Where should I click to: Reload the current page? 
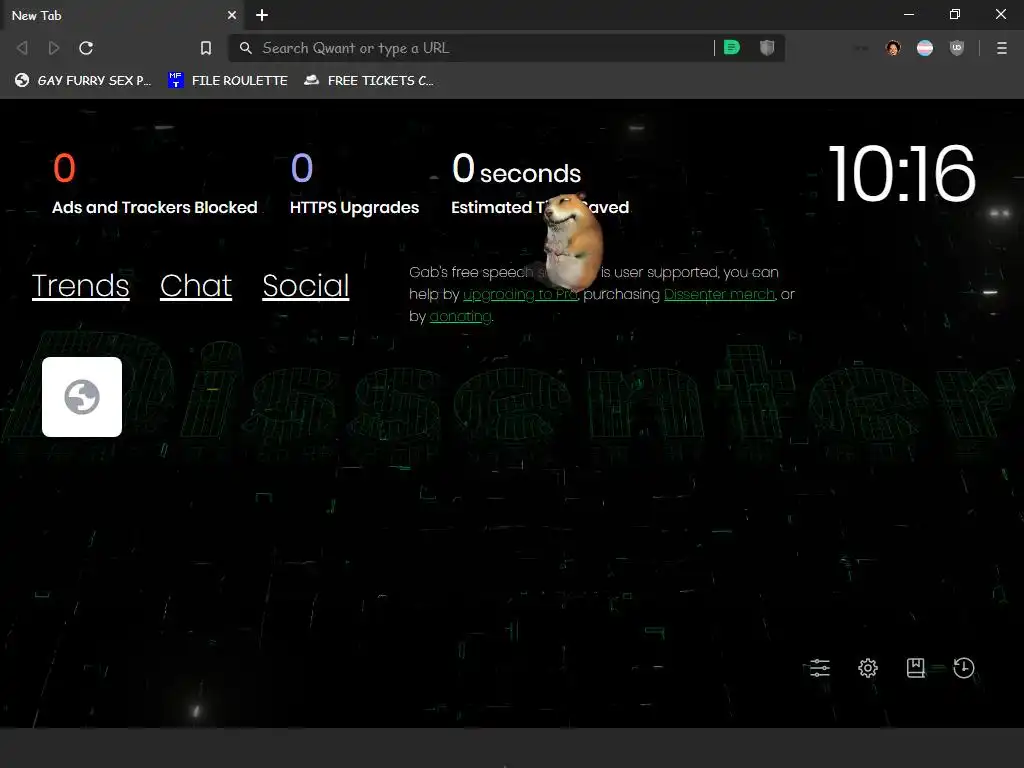(x=86, y=48)
